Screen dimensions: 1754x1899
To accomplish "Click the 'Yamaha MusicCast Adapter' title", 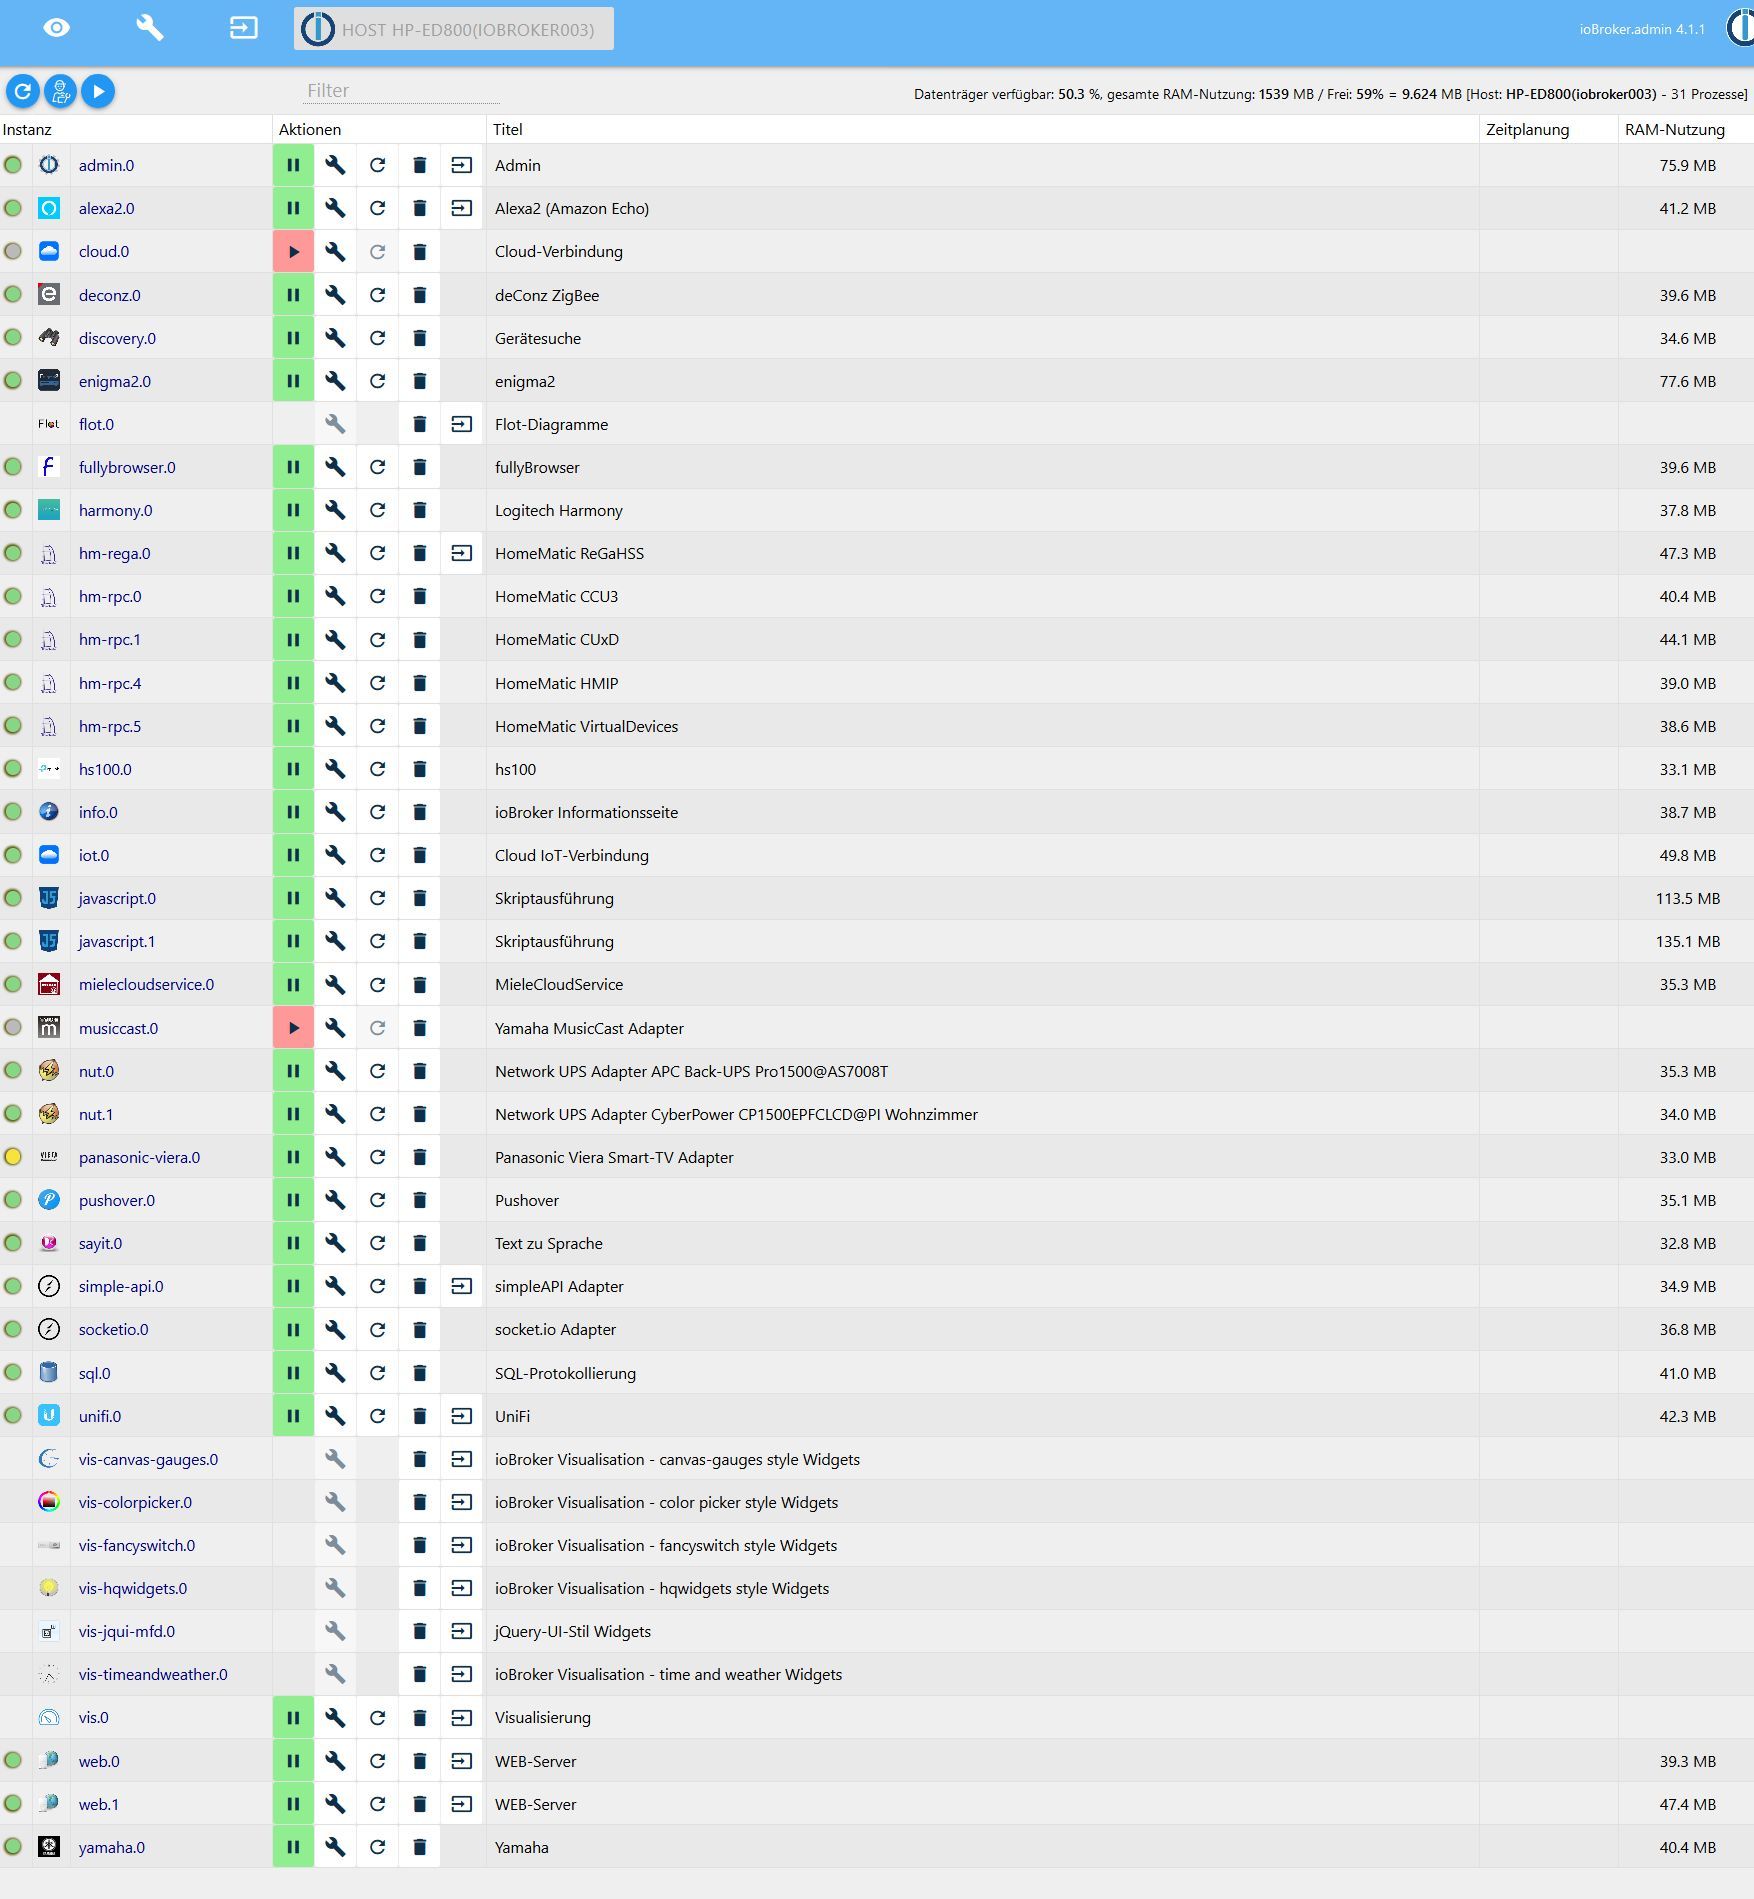I will click(589, 1028).
